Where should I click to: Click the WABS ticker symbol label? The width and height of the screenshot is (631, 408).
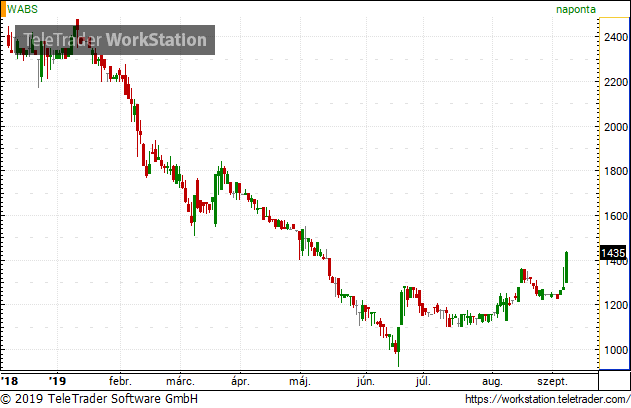(x=23, y=9)
